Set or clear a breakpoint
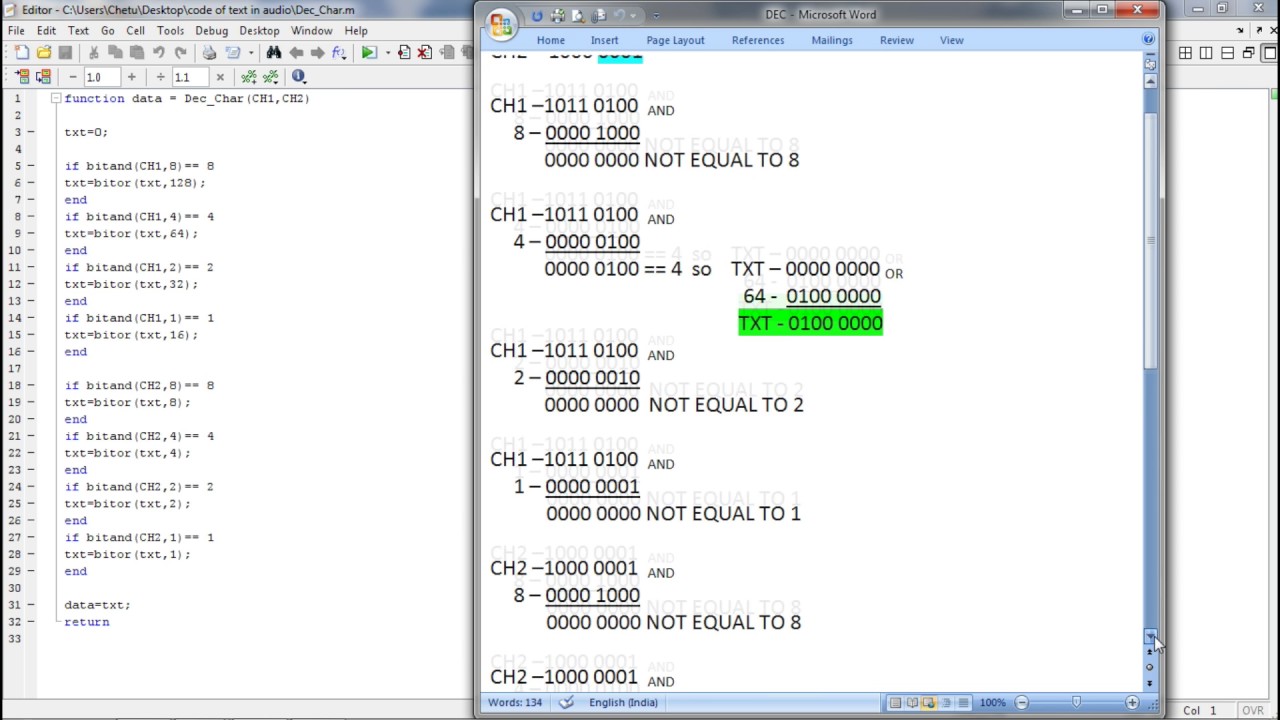Image resolution: width=1280 pixels, height=720 pixels. [x=404, y=53]
